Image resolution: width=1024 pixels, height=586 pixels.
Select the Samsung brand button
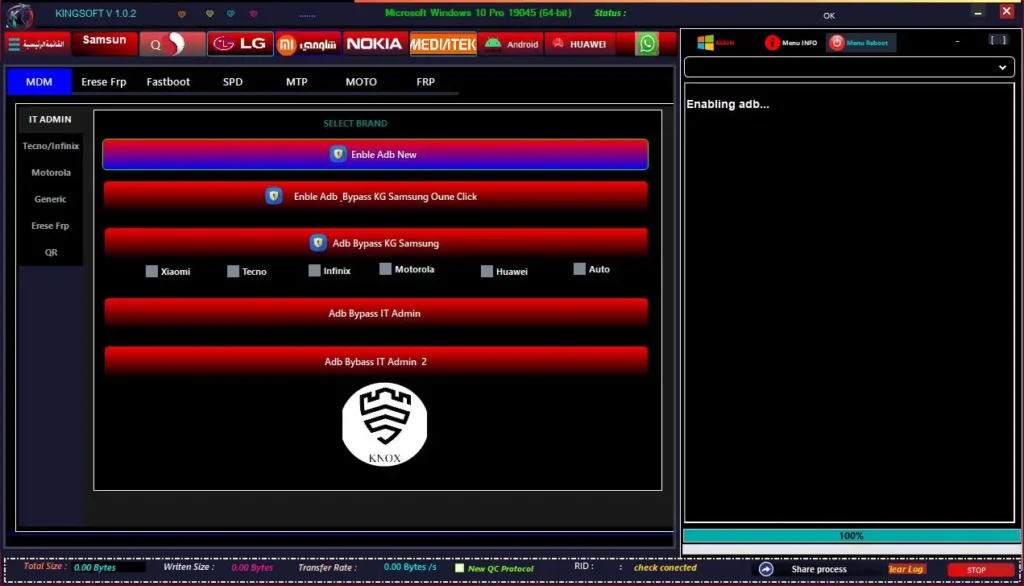104,43
